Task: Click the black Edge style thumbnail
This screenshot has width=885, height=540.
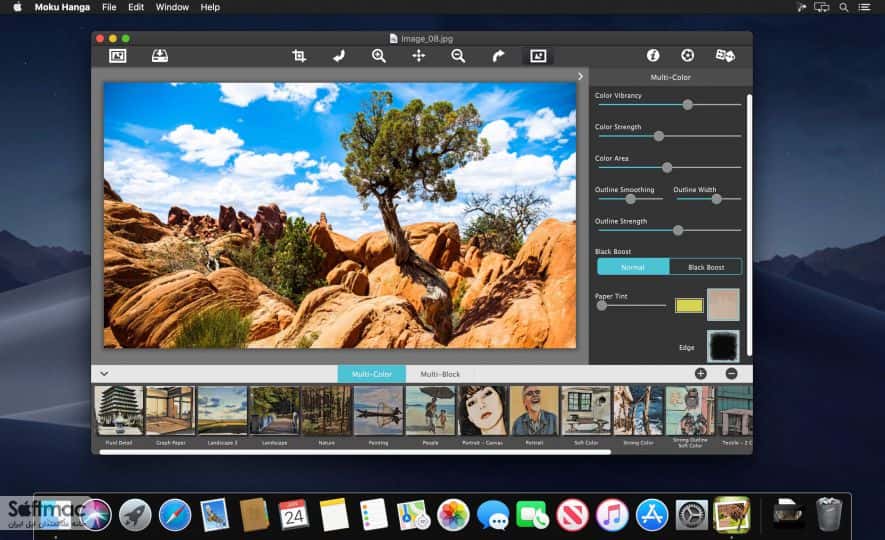Action: [x=723, y=346]
